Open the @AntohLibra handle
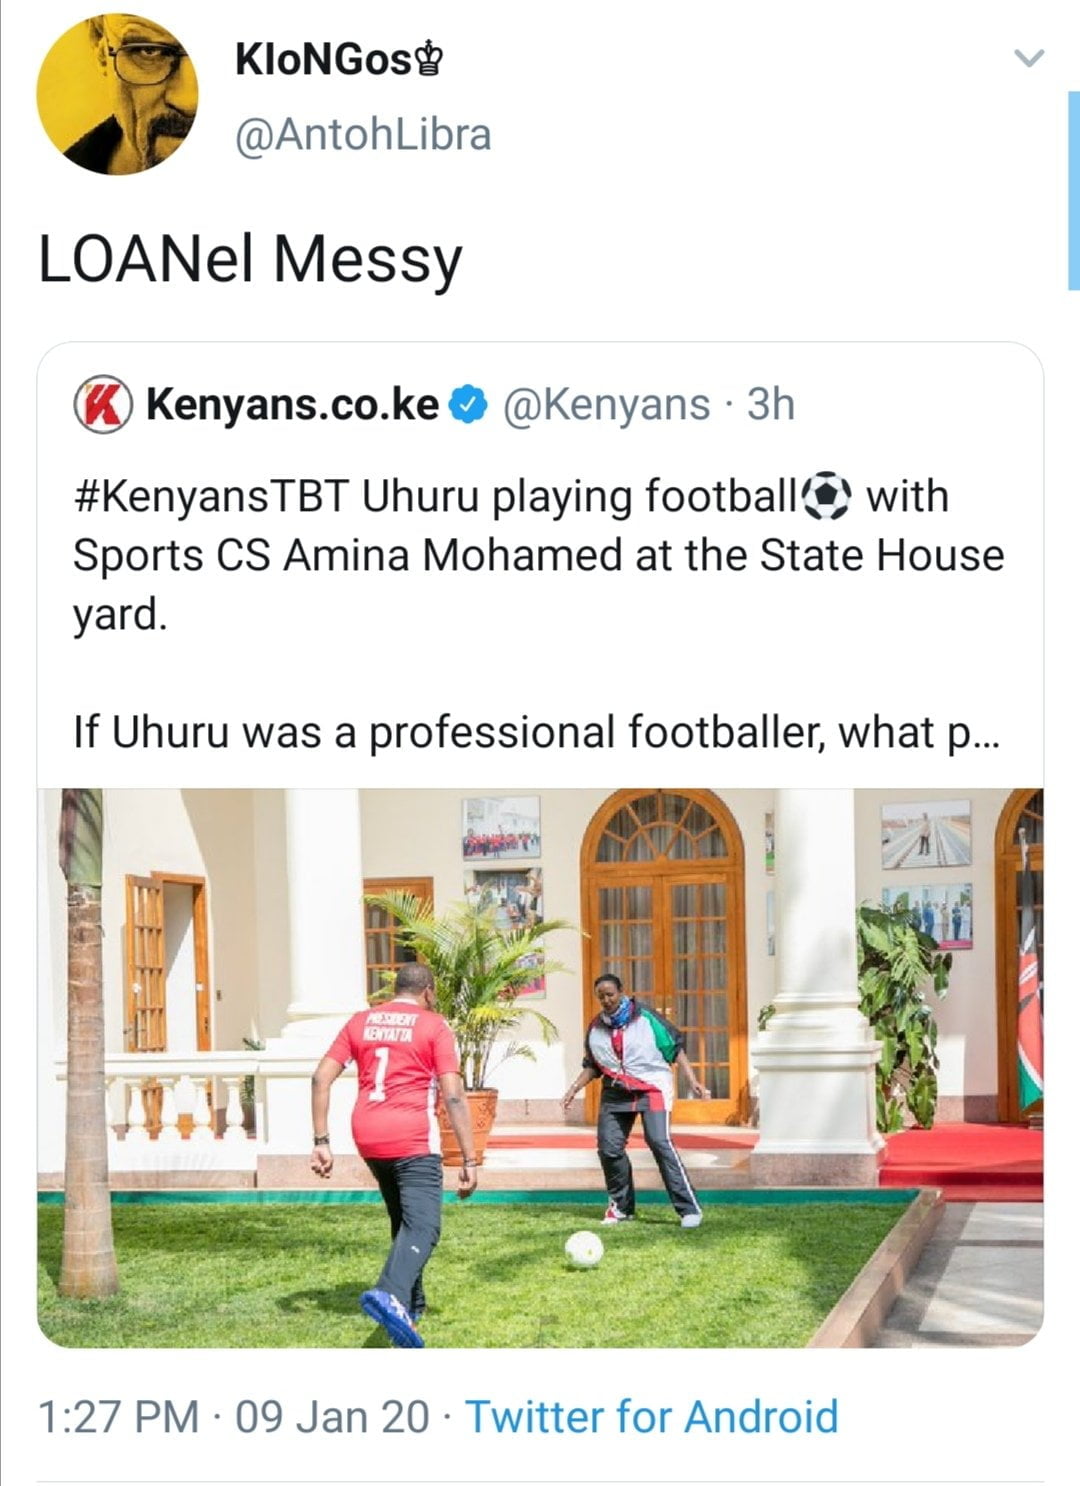 363,135
